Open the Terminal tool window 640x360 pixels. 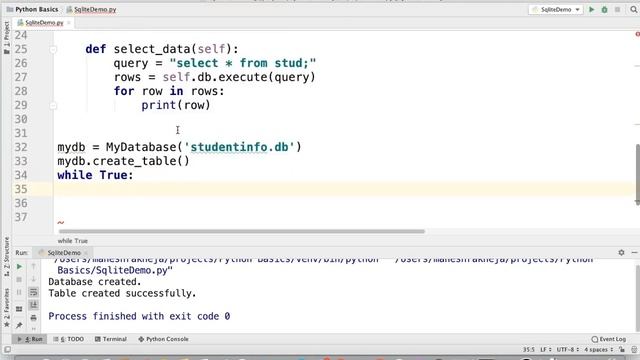(111, 339)
